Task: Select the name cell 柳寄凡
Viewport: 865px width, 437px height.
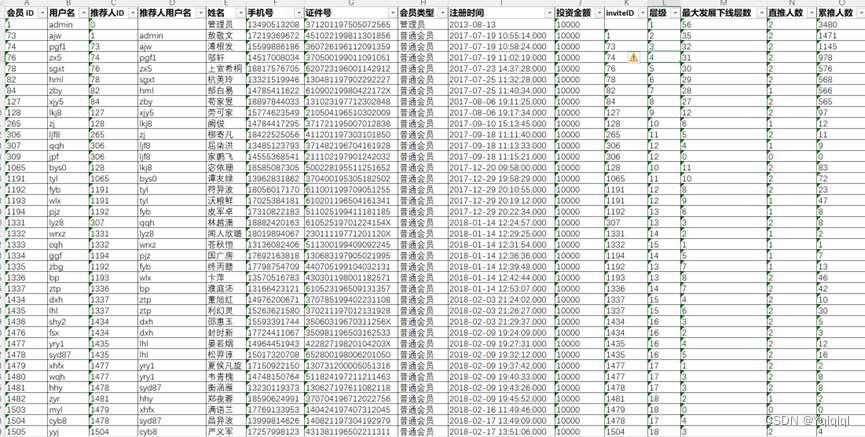Action: (226, 135)
